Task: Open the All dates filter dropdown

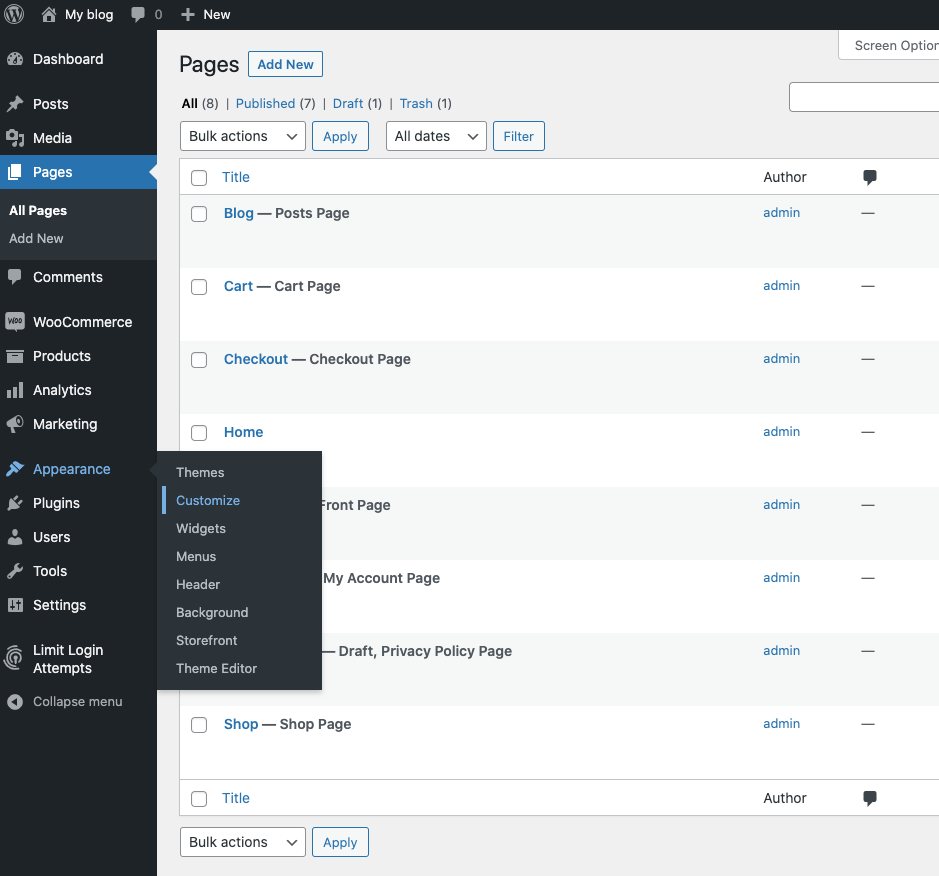Action: point(436,136)
